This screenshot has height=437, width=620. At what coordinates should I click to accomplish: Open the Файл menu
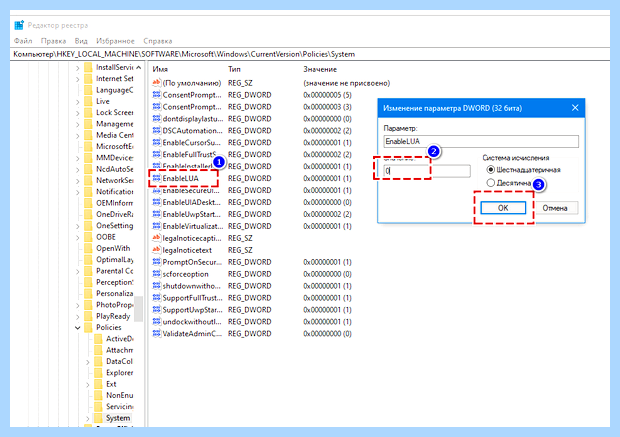coord(23,41)
